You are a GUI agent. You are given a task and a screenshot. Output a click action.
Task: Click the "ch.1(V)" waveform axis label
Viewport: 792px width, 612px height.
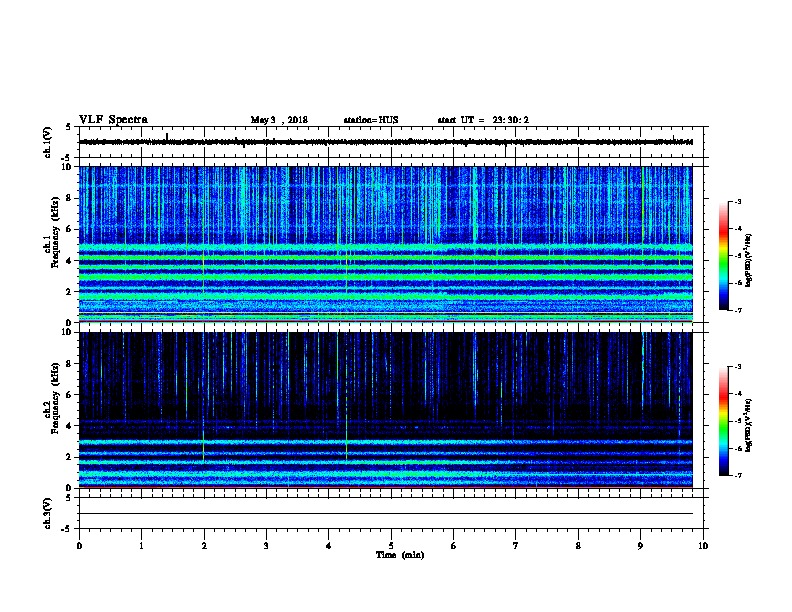pos(47,142)
